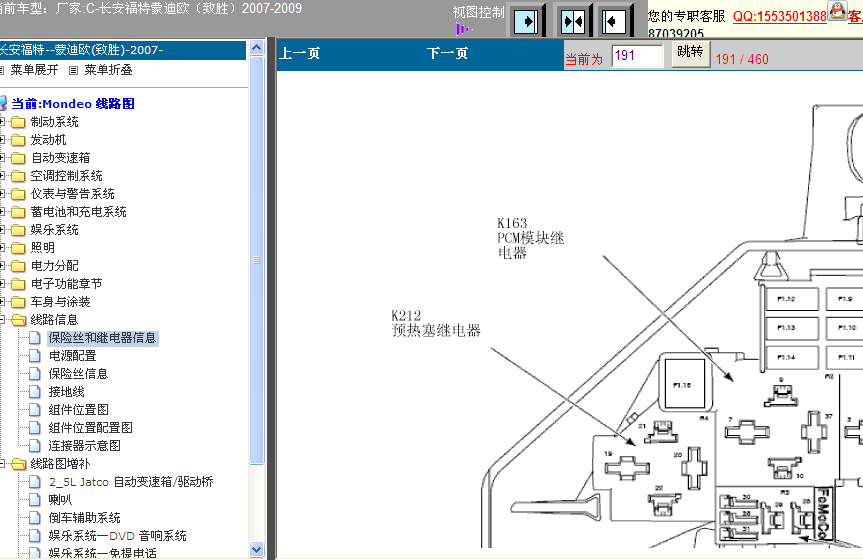This screenshot has width=863, height=560.
Task: Click tree panel scroll down arrow
Action: point(256,549)
